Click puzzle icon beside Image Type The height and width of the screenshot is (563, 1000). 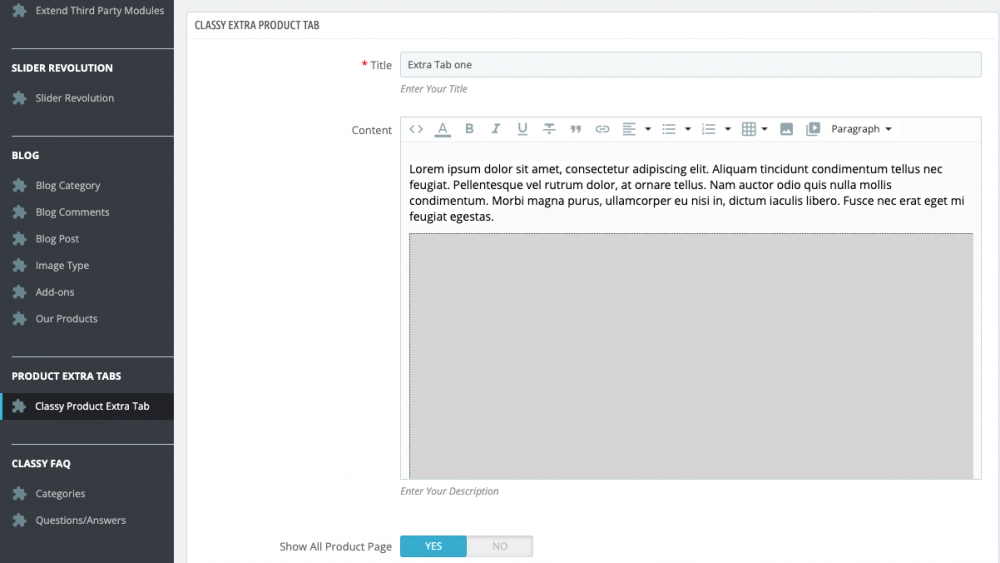[20, 265]
